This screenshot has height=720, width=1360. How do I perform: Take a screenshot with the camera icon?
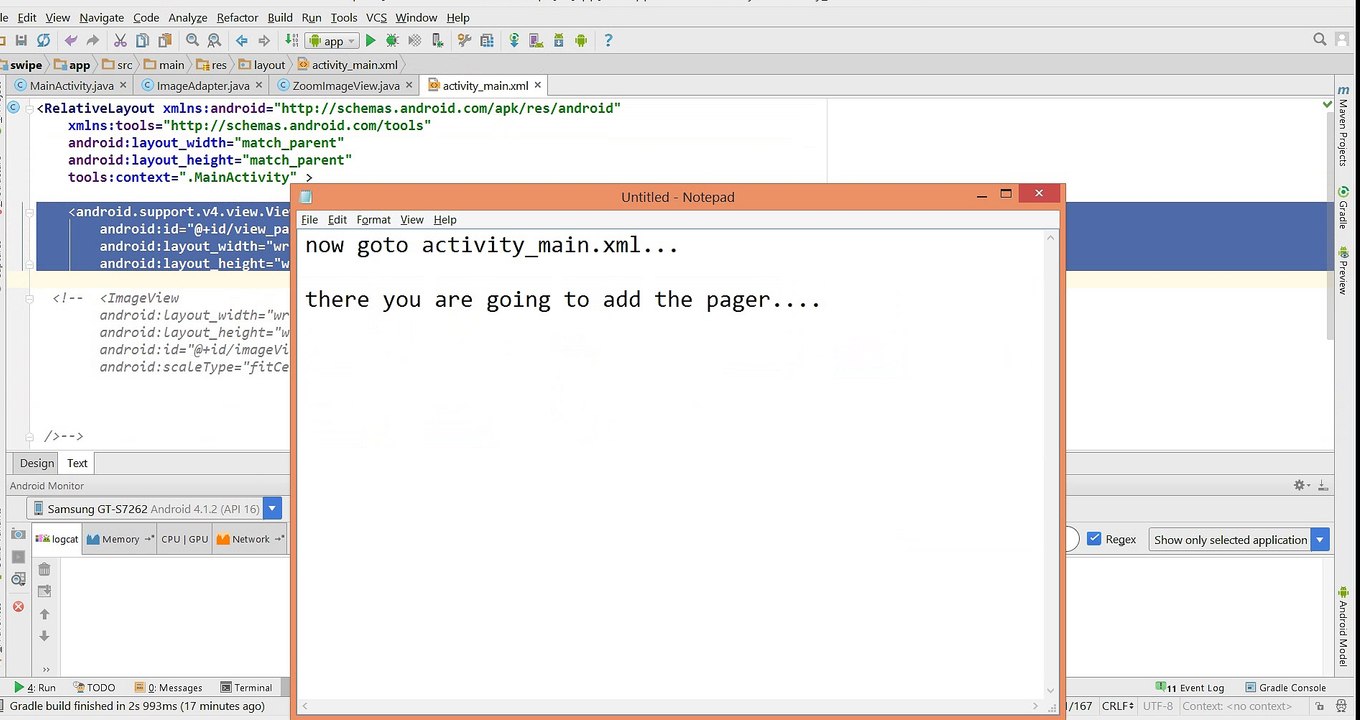click(x=18, y=535)
